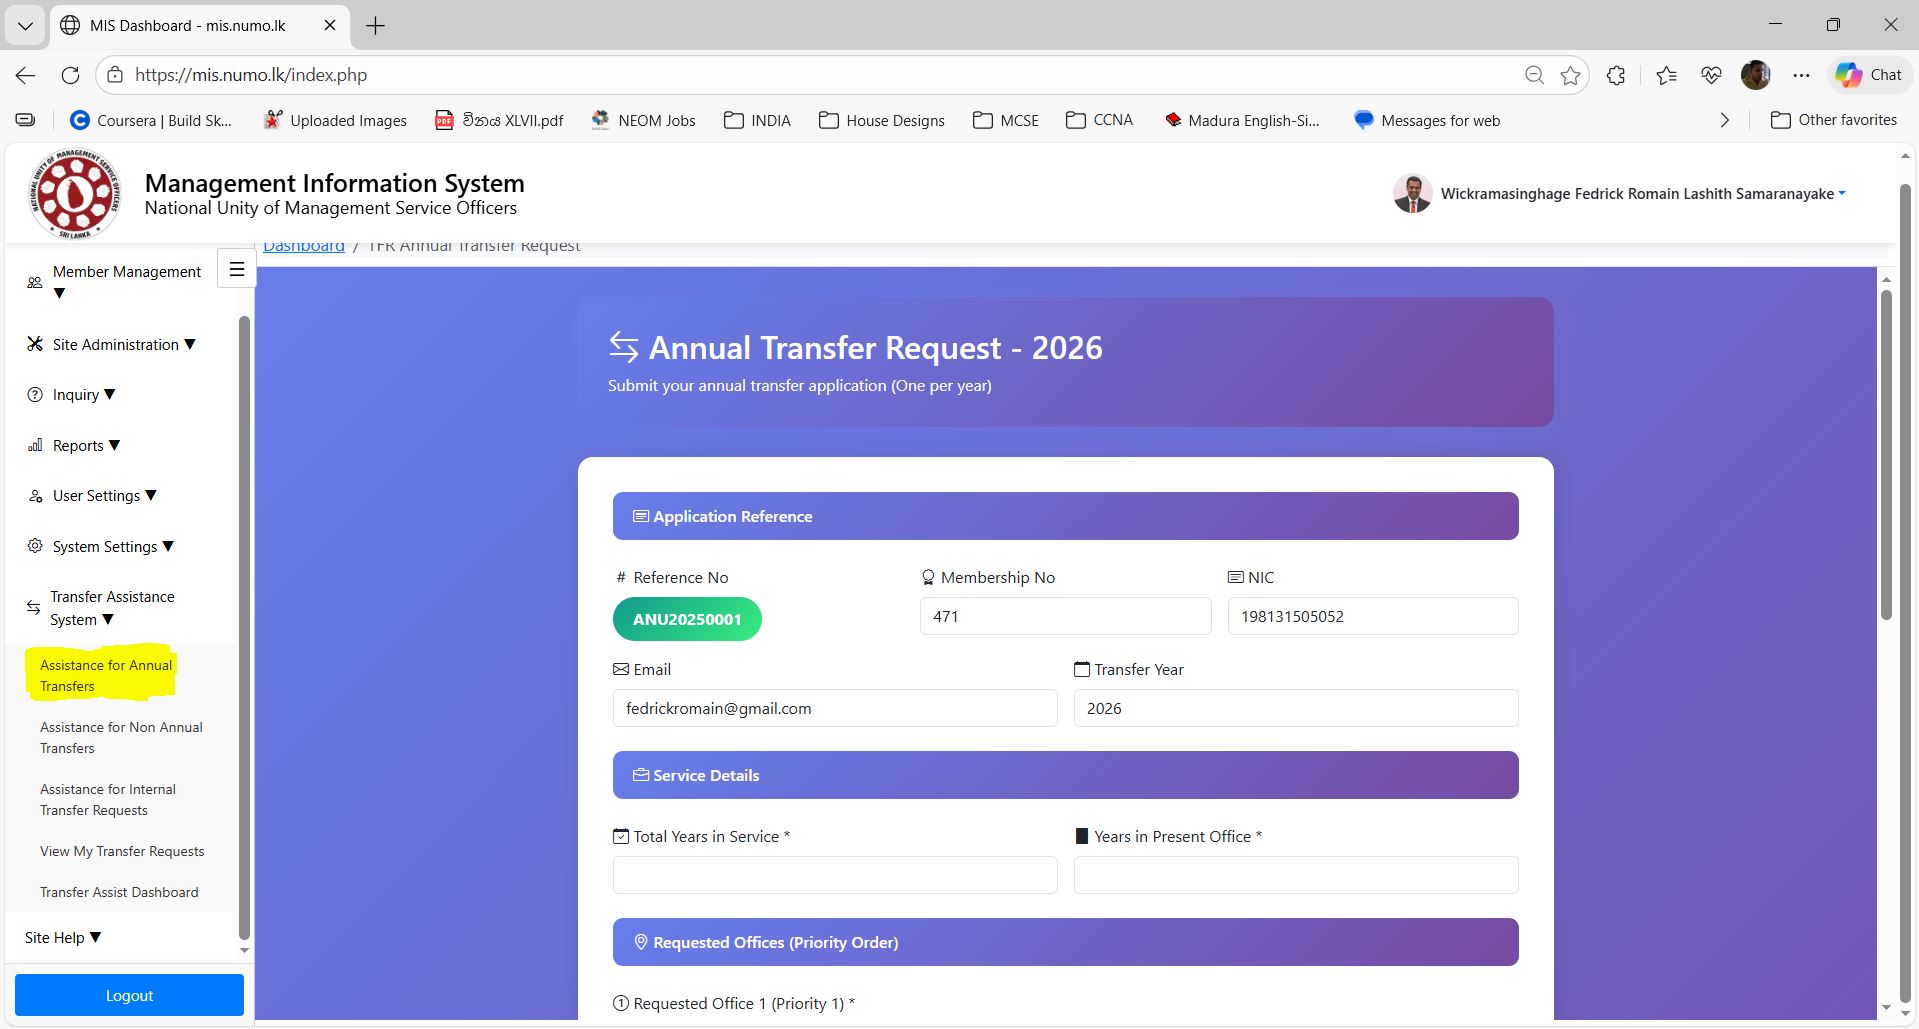Click the favorites star in address bar
Viewport: 1919px width, 1029px height.
(1570, 75)
